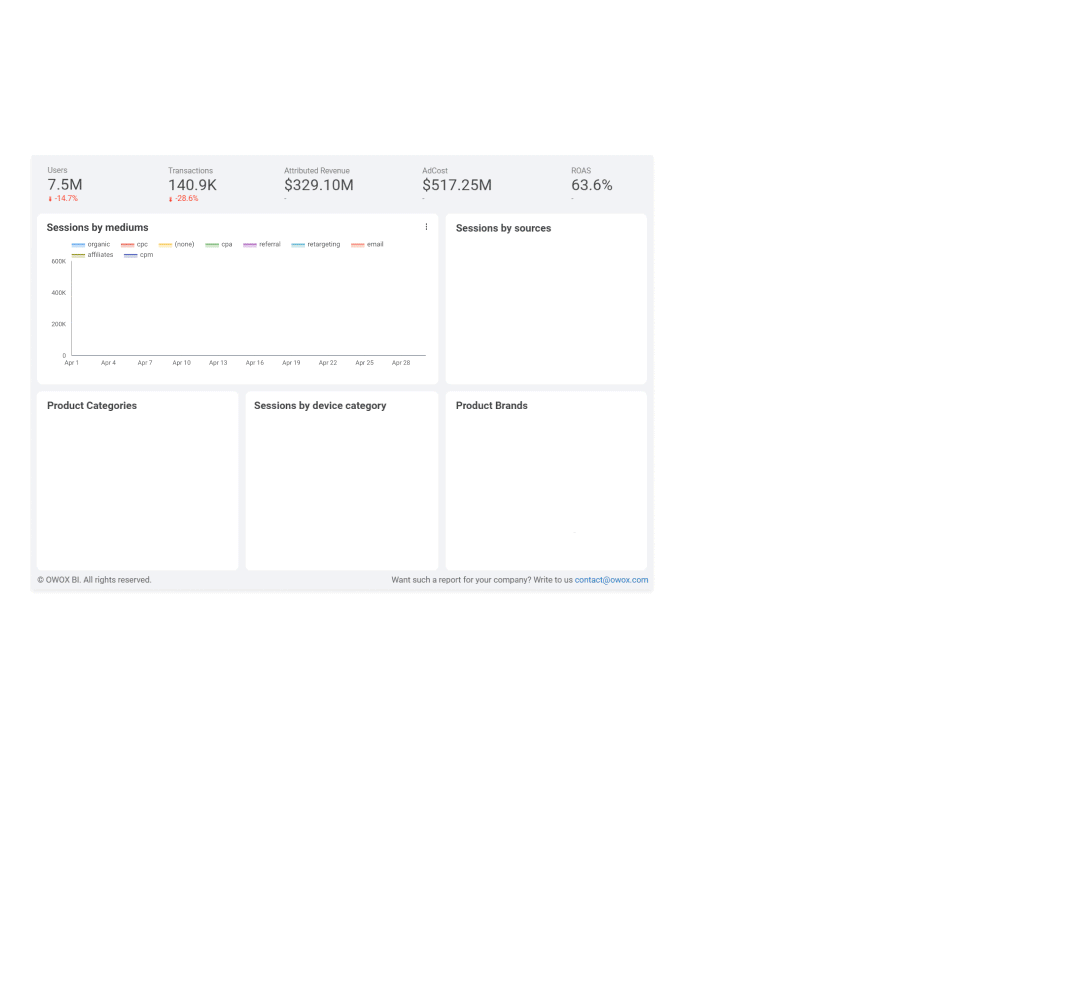Click the Users change -14.7%
Image resolution: width=1086 pixels, height=982 pixels.
pyautogui.click(x=63, y=199)
